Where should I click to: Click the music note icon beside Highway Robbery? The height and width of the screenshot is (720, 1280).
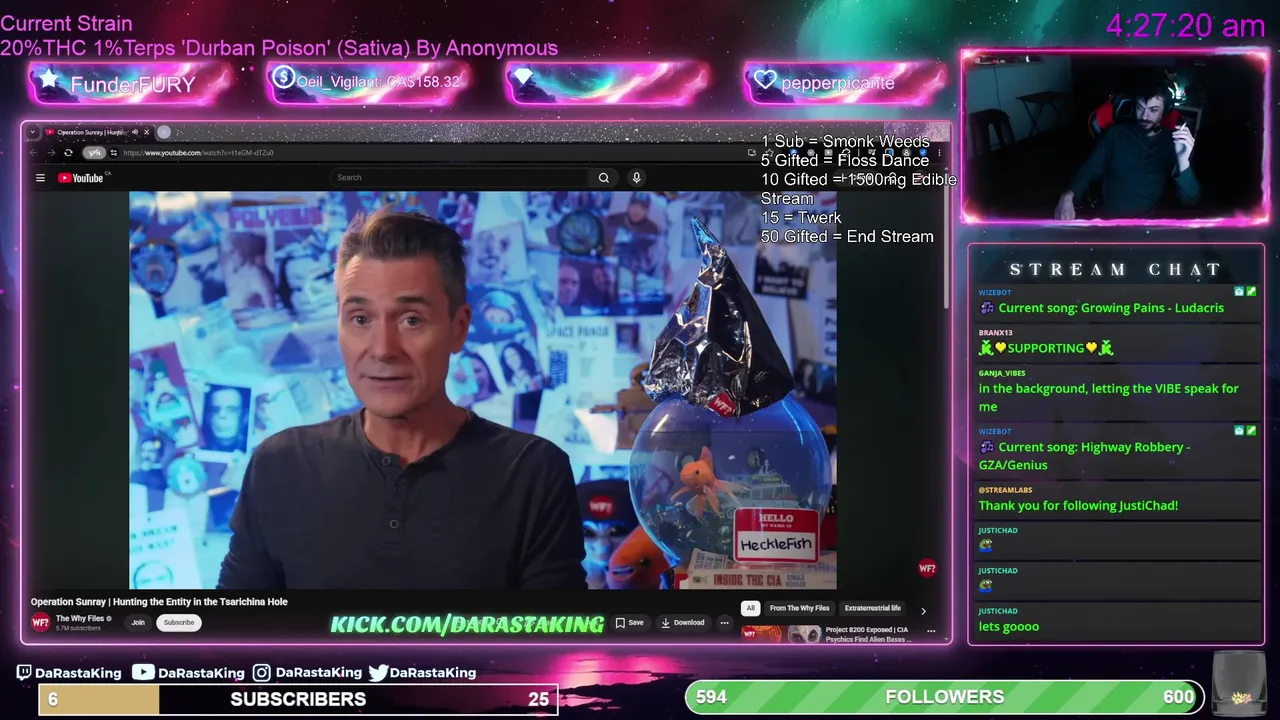[x=987, y=447]
